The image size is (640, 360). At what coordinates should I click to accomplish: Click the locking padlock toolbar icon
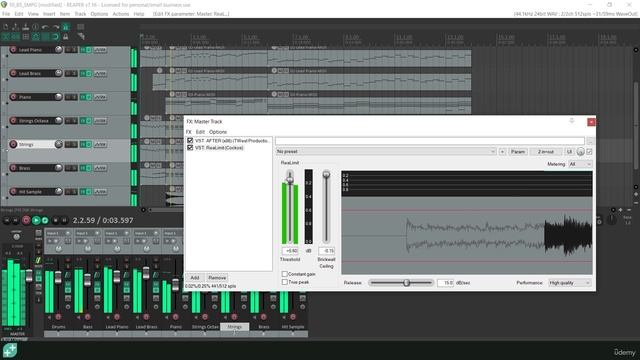click(x=65, y=37)
